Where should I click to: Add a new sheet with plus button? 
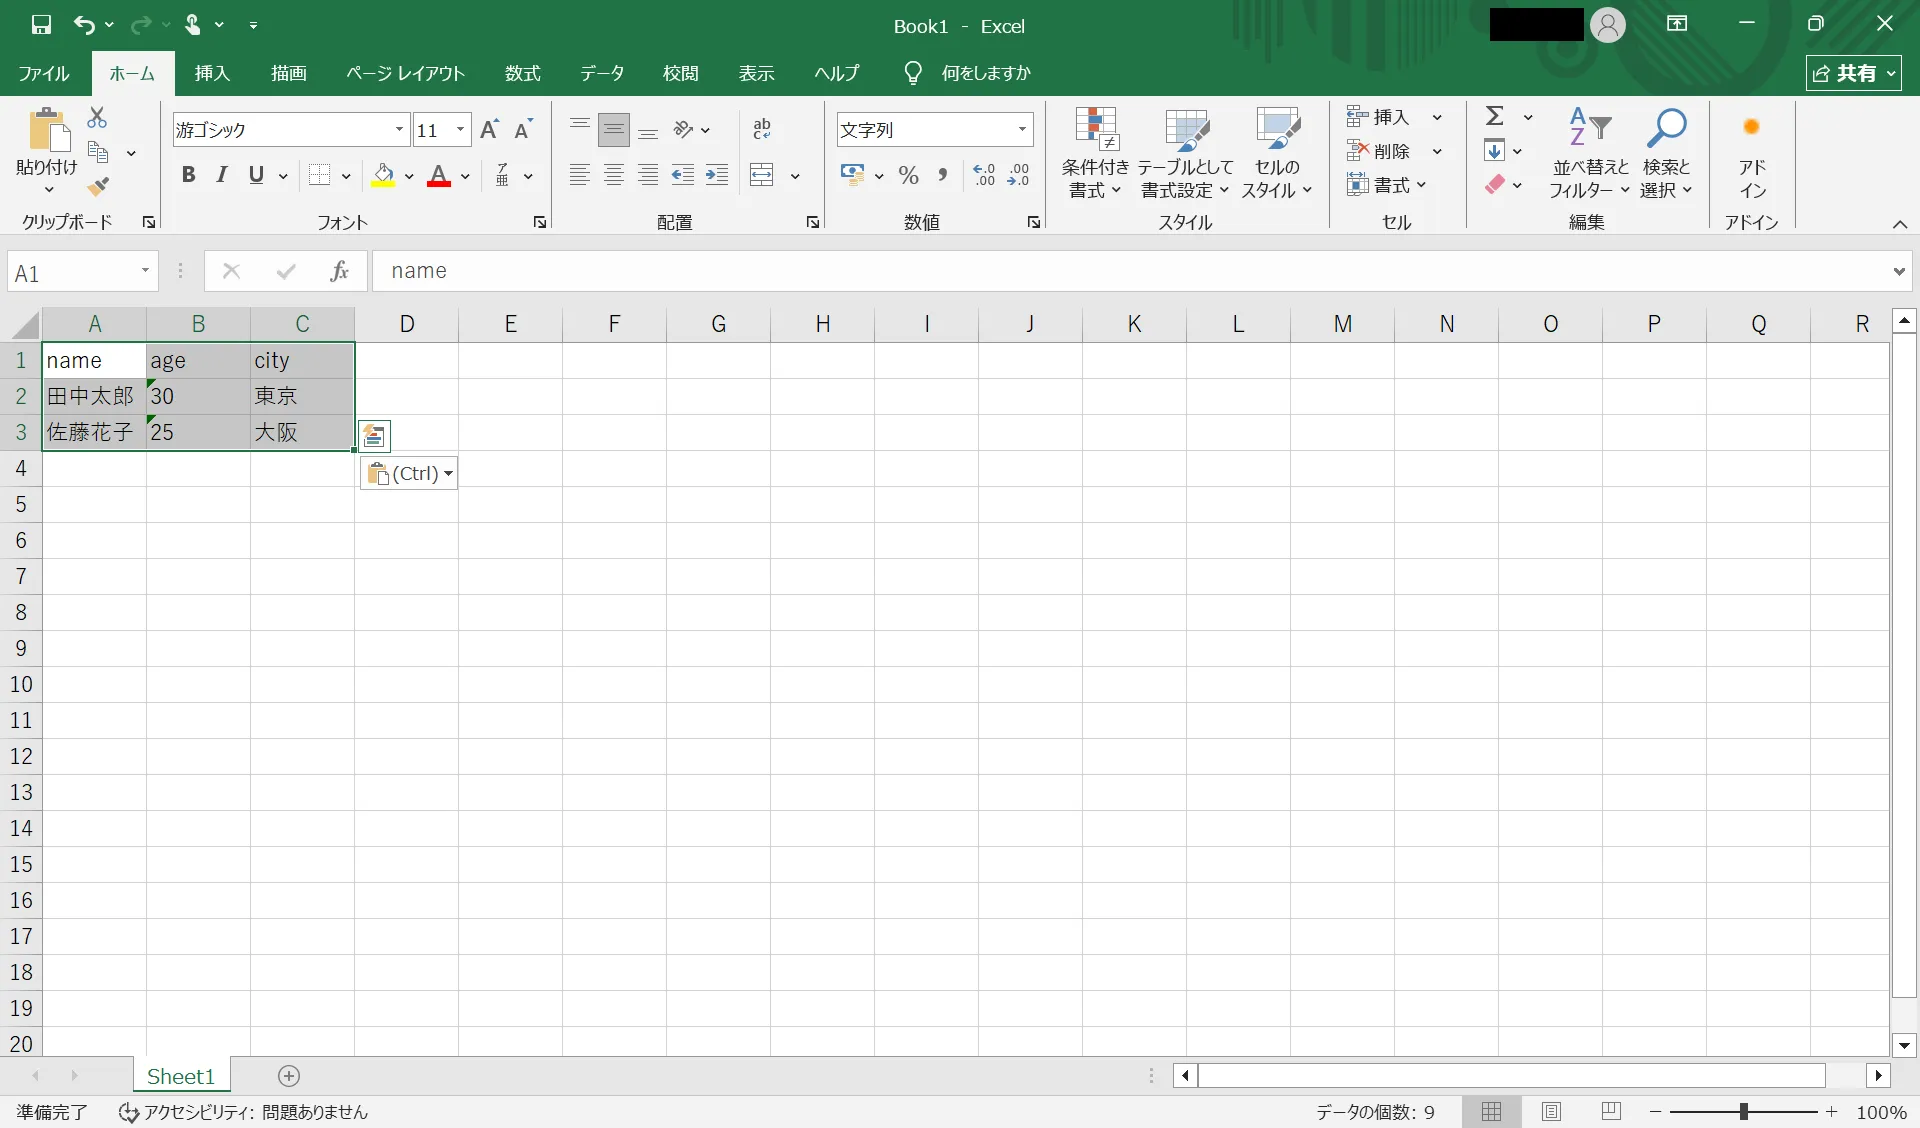[289, 1076]
